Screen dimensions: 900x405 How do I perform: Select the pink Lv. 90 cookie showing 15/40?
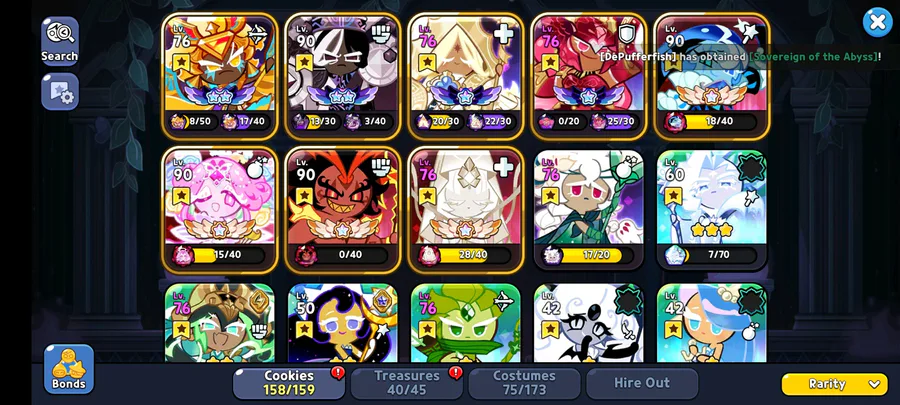[220, 210]
